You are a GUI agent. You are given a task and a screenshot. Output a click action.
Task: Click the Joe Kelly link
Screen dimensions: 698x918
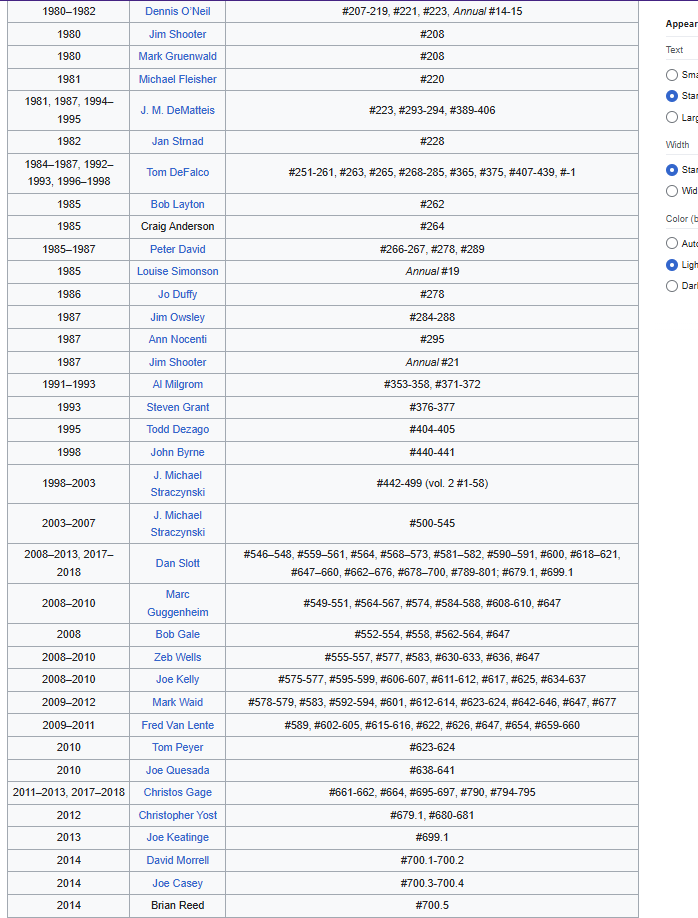(x=177, y=679)
